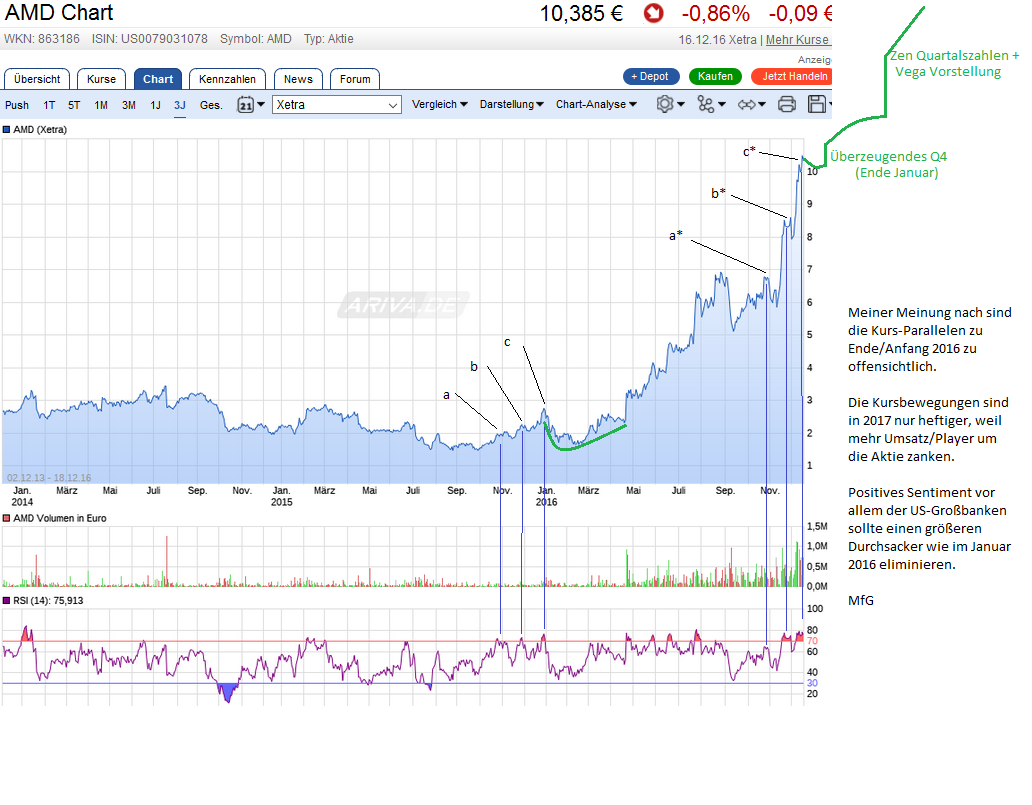This screenshot has width=1032, height=805.
Task: Enable Push live updates
Action: [x=17, y=105]
